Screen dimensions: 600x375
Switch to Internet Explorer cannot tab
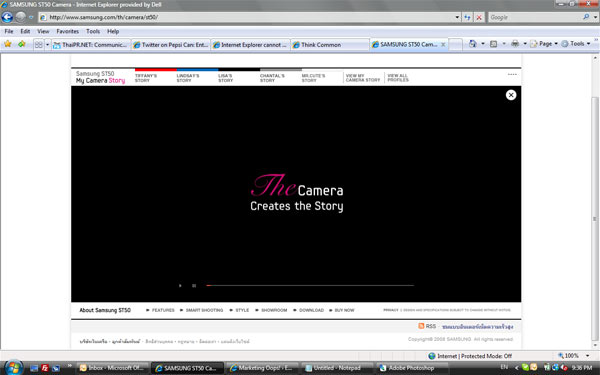[x=250, y=45]
